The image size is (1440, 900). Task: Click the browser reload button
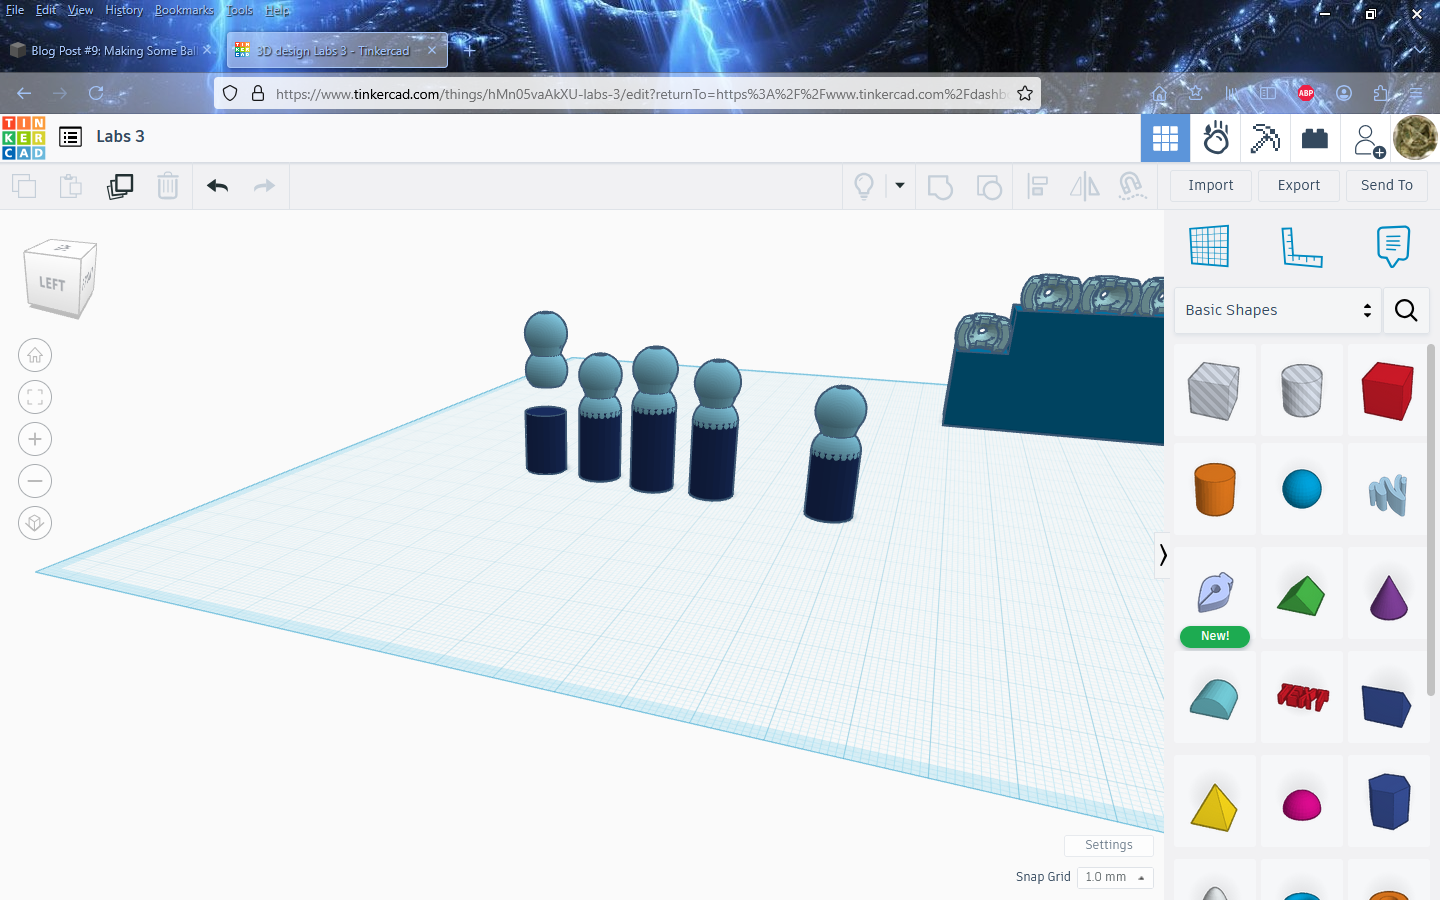(x=96, y=93)
